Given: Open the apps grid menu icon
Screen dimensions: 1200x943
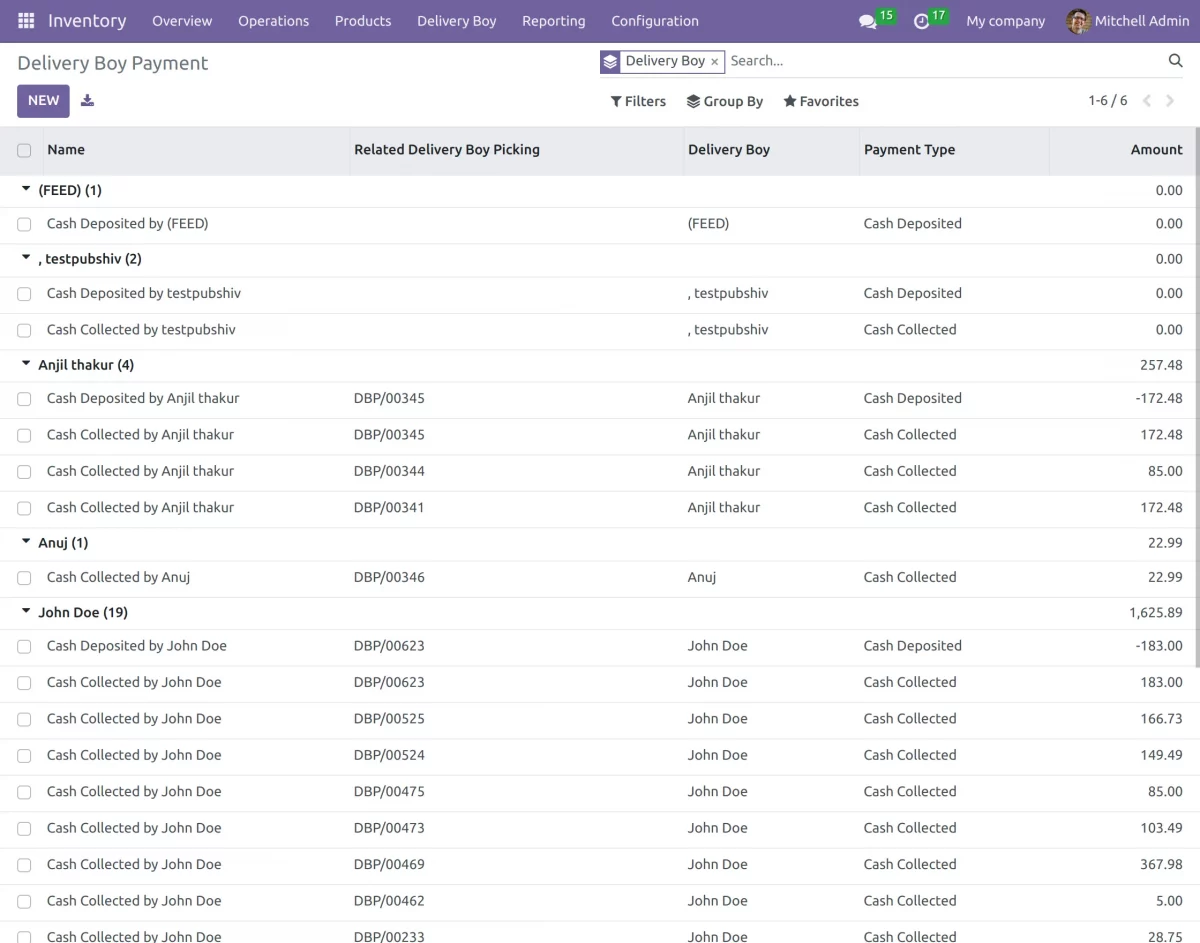Looking at the screenshot, I should coord(26,21).
